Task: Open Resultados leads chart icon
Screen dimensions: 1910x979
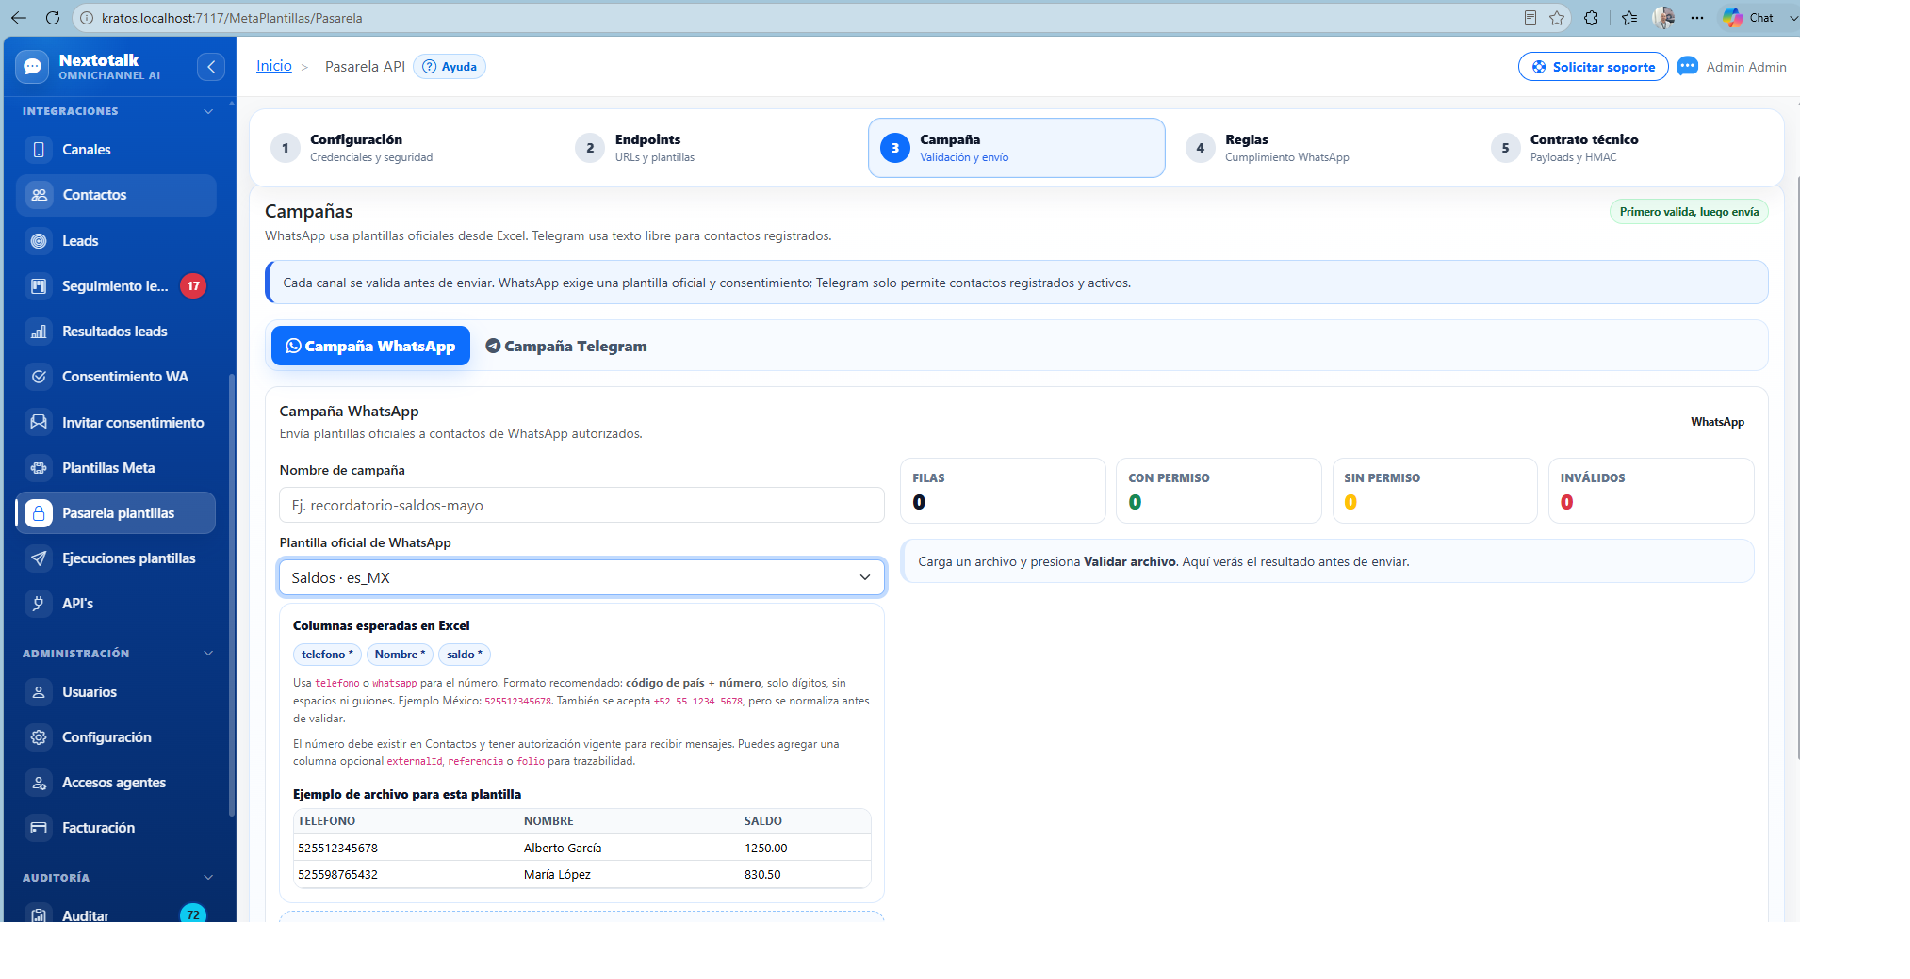Action: coord(39,331)
